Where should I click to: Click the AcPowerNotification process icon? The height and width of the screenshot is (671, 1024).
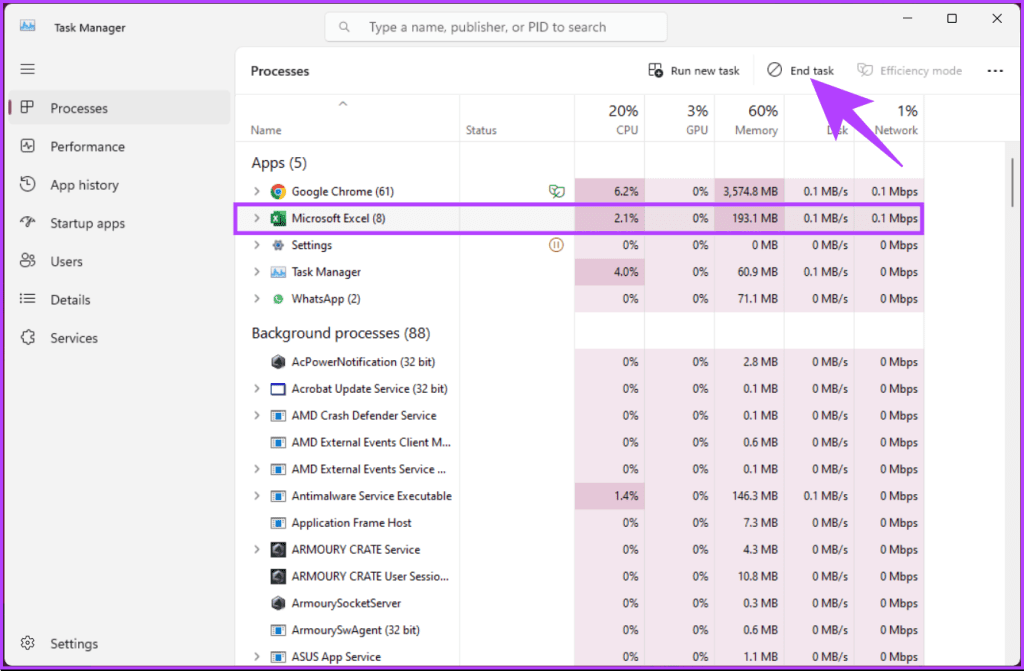click(278, 362)
